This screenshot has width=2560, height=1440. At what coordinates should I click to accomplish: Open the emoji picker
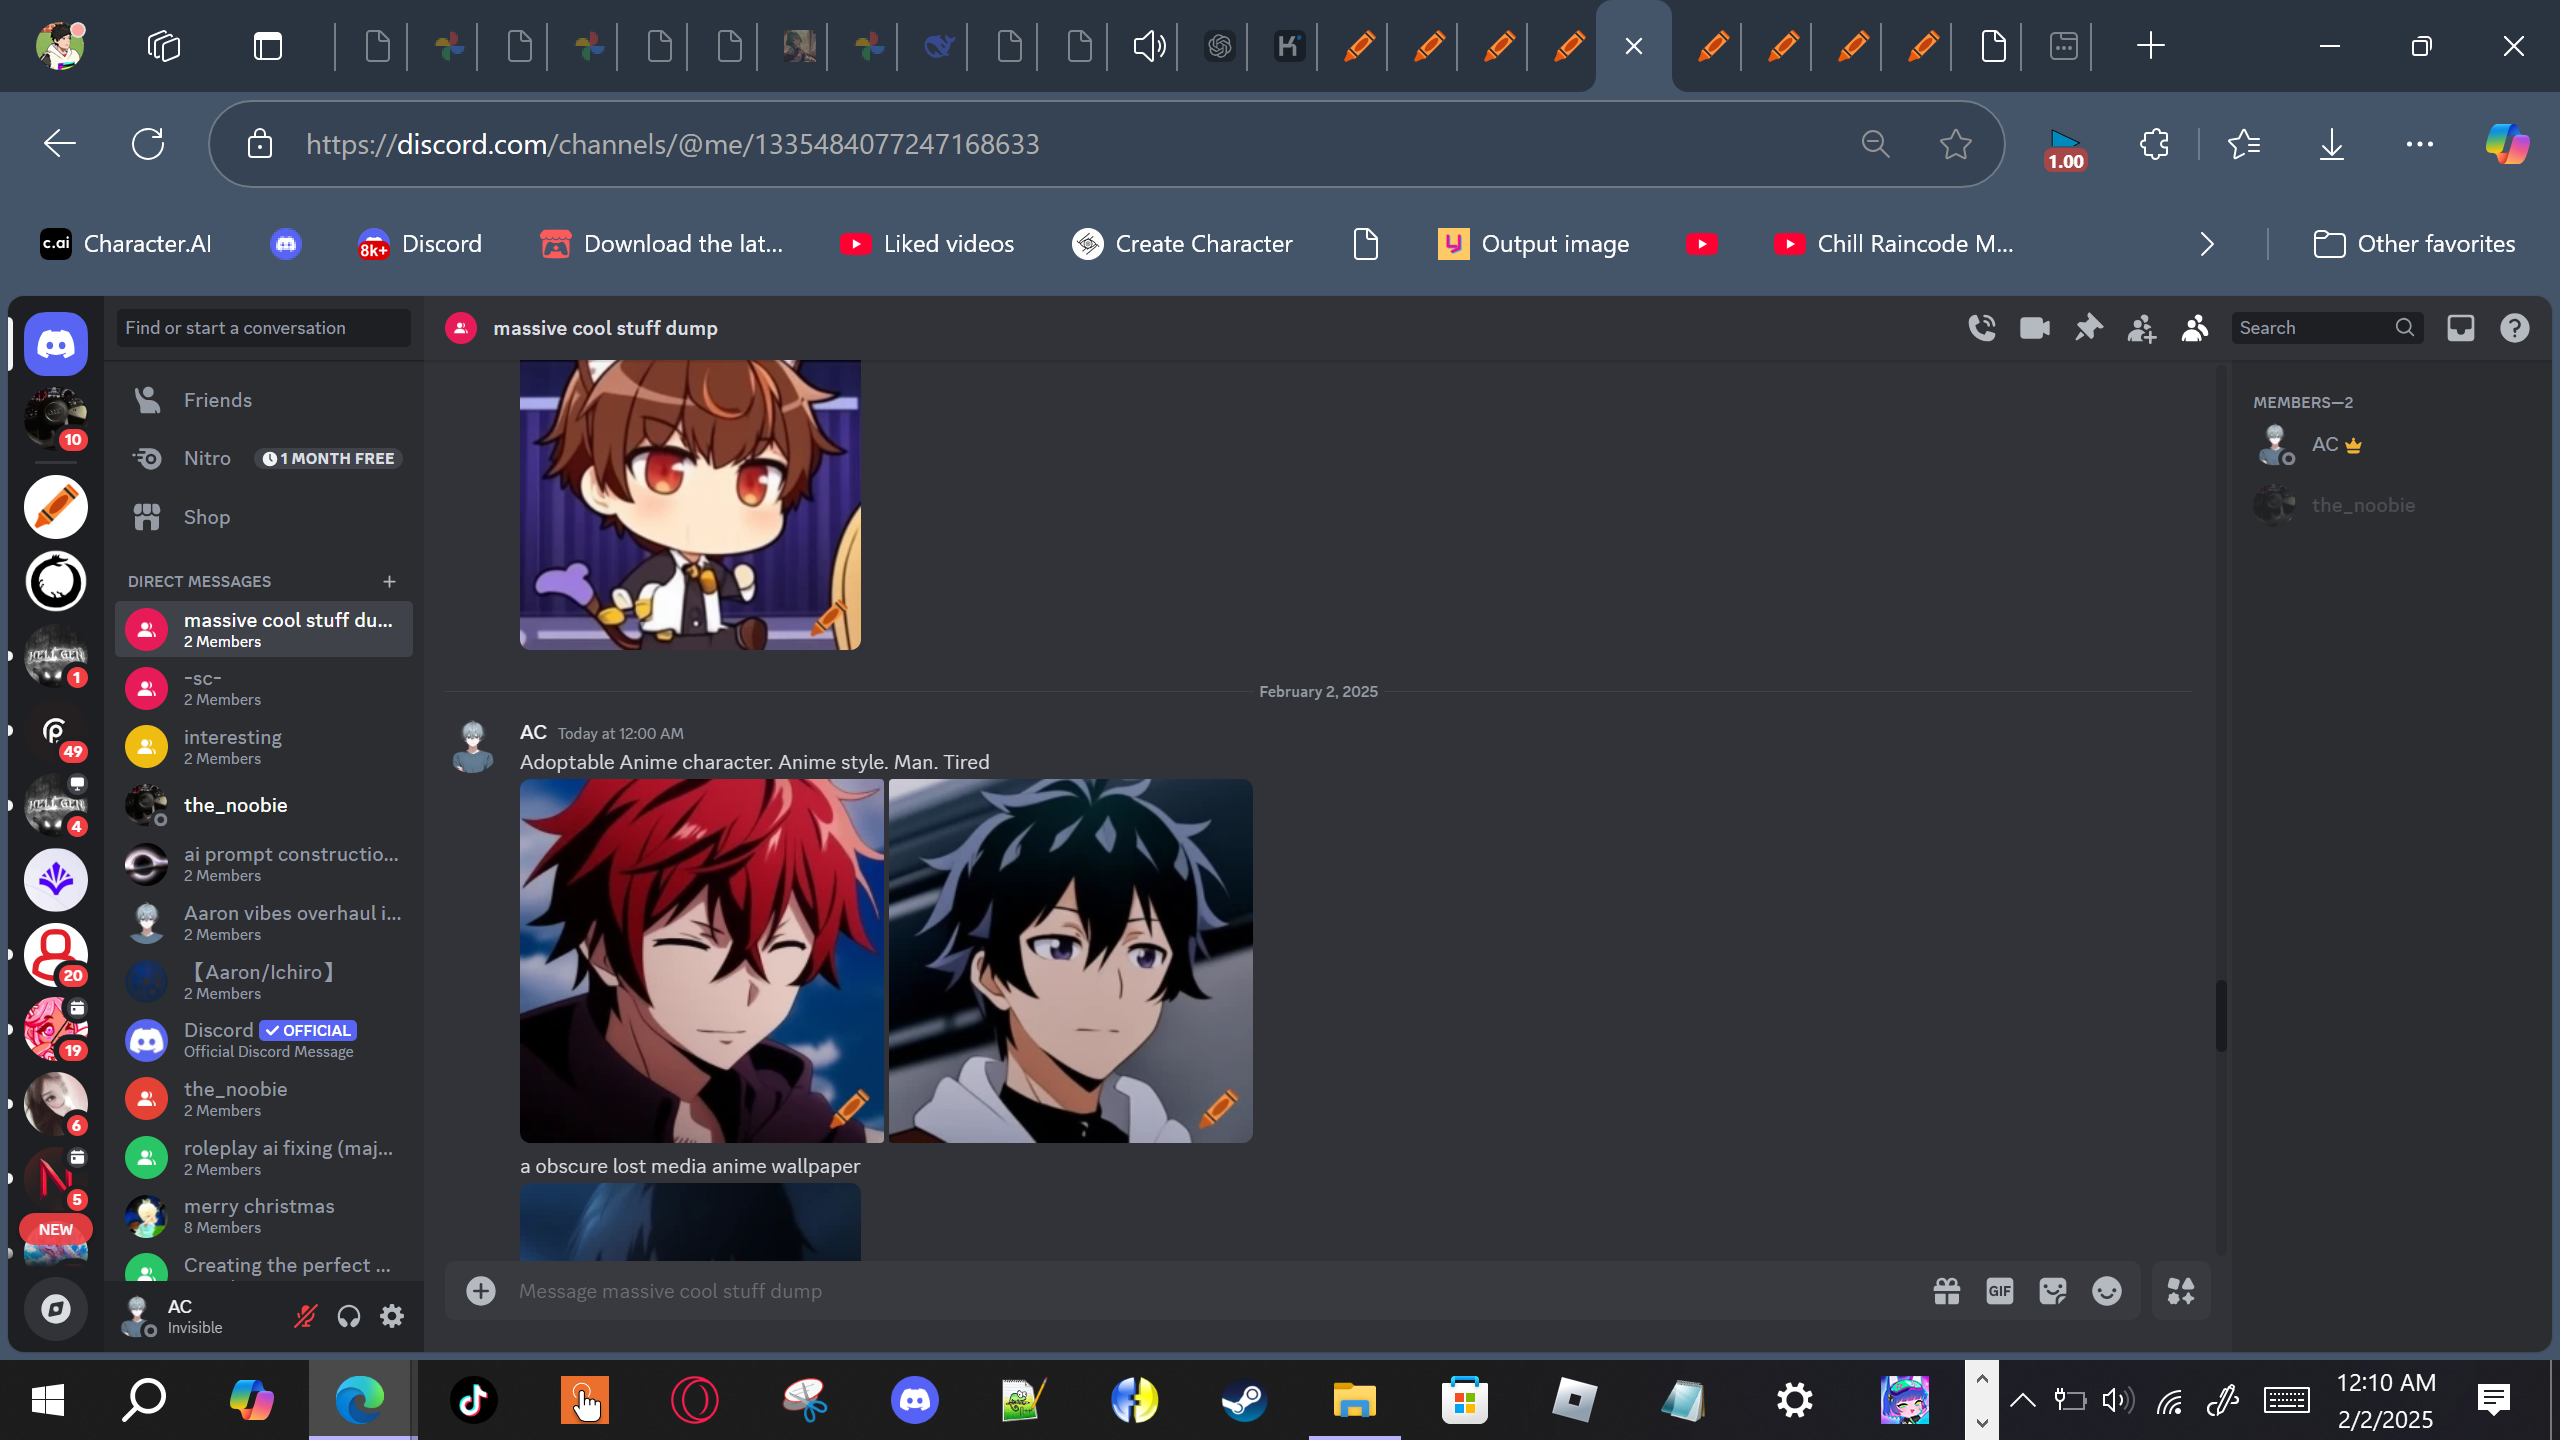coord(2107,1291)
